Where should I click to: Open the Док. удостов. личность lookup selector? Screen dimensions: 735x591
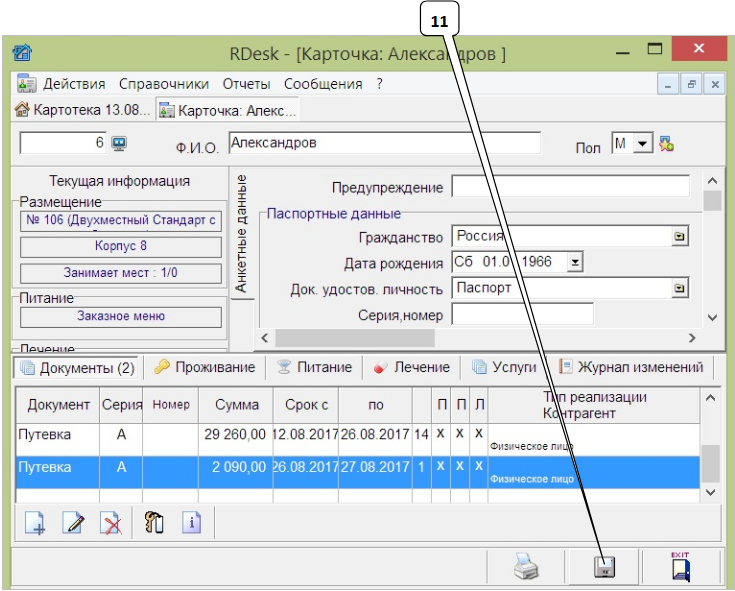point(680,288)
